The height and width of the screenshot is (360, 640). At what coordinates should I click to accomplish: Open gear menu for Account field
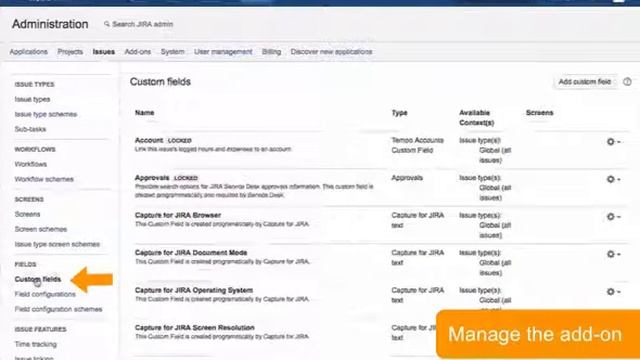point(613,142)
